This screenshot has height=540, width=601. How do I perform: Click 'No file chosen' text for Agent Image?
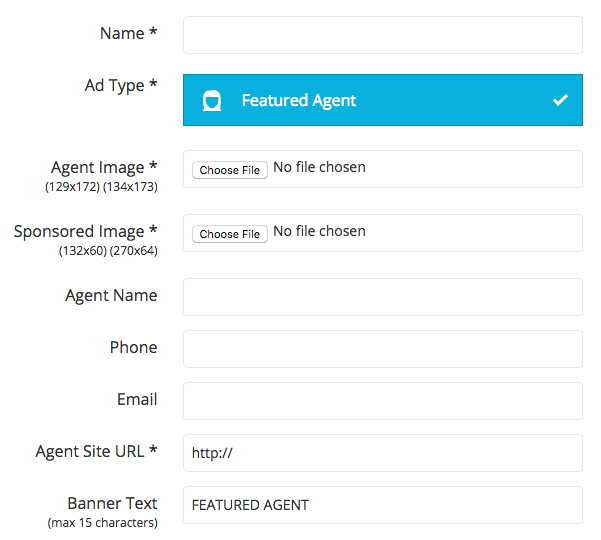coord(319,167)
